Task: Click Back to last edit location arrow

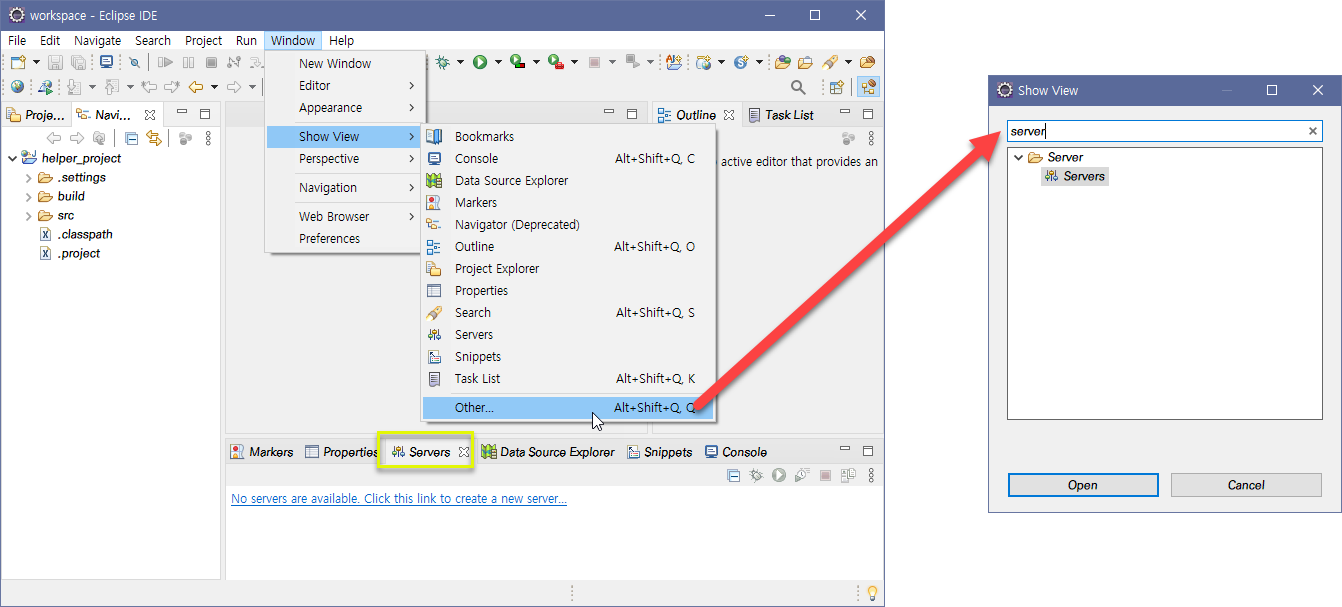Action: (x=148, y=87)
